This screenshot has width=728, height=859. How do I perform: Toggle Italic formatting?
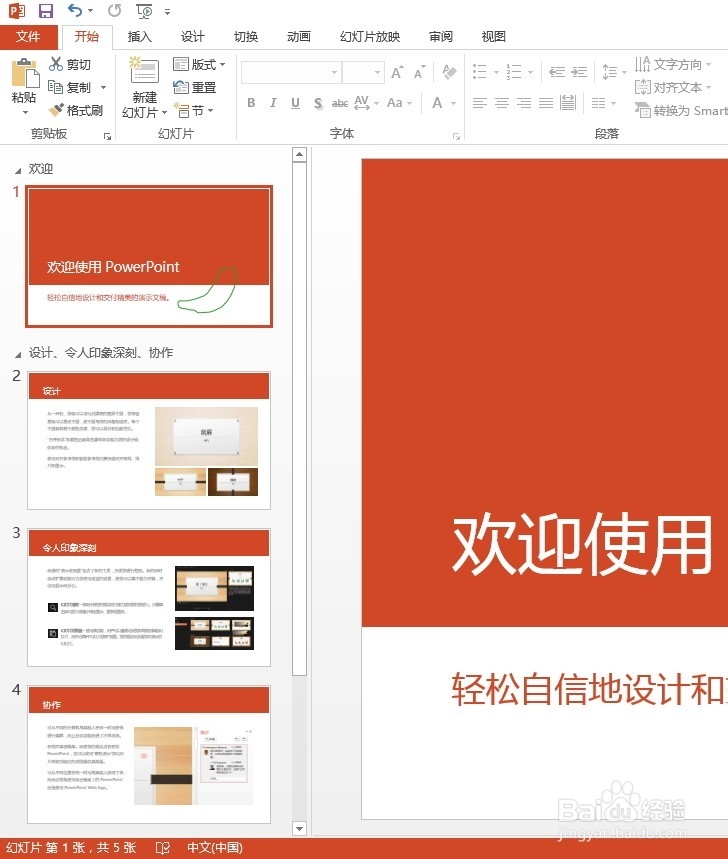(273, 103)
